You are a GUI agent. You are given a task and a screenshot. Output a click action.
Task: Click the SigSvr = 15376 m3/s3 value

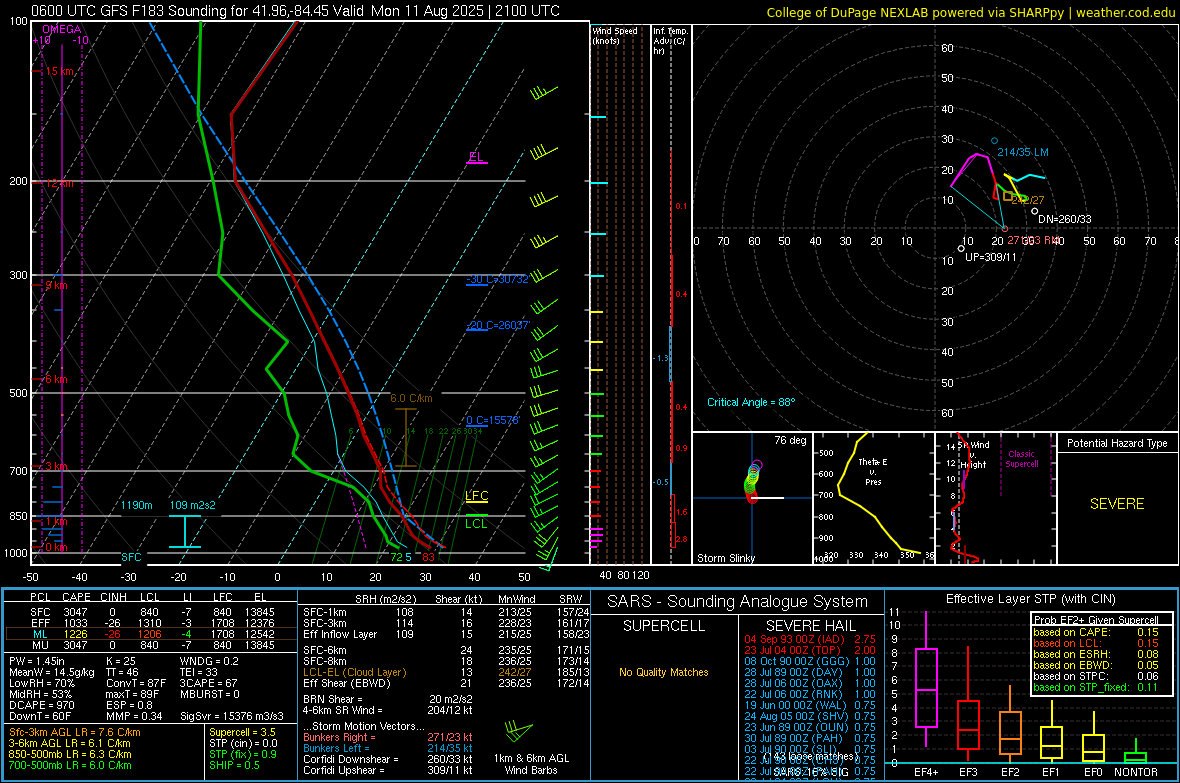[x=232, y=716]
